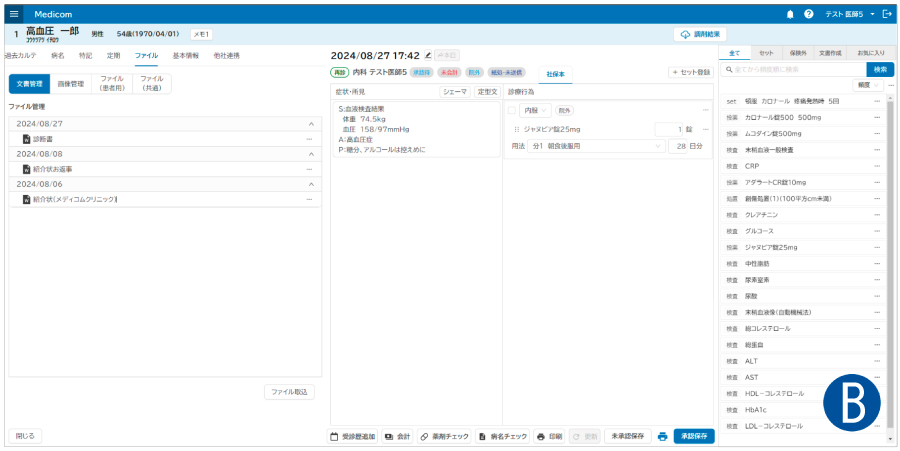Click the notification bell icon
Image resolution: width=900 pixels, height=451 pixels.
pyautogui.click(x=790, y=14)
